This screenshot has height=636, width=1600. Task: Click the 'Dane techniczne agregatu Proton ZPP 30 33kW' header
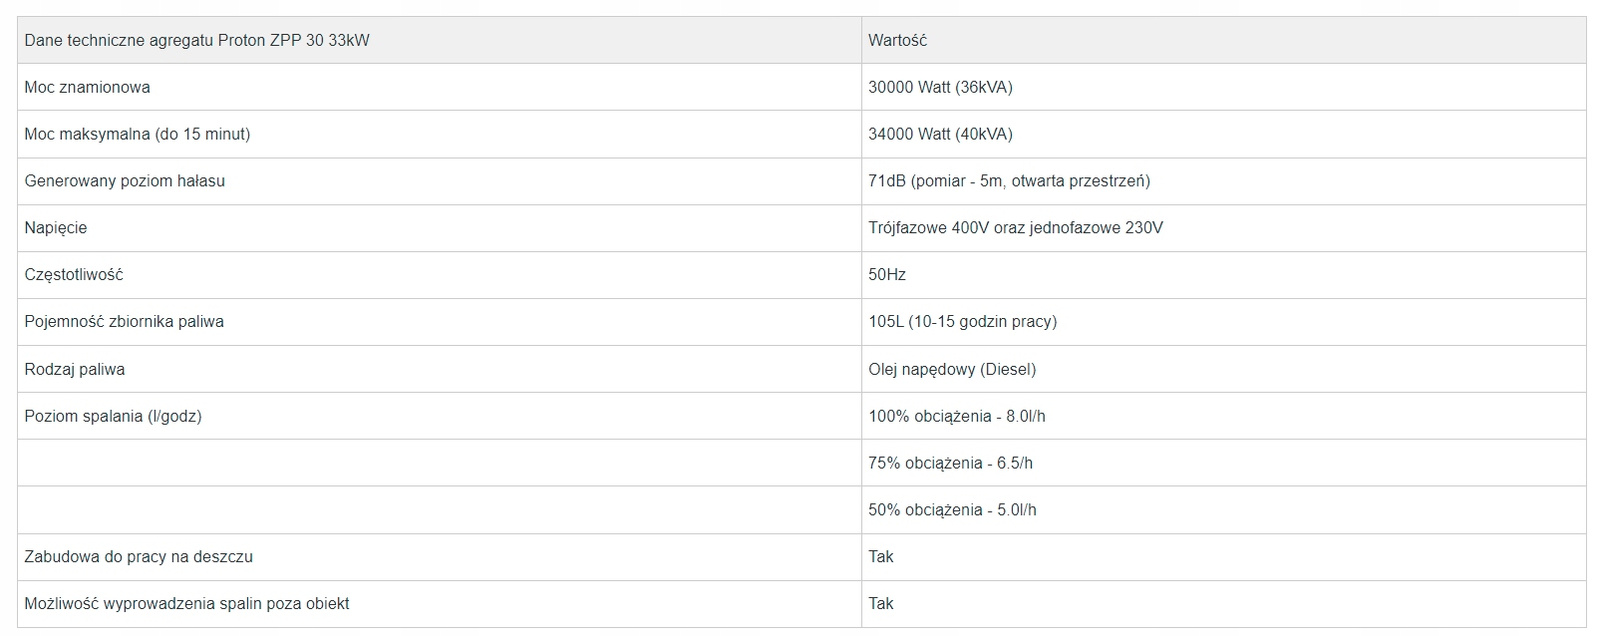(x=197, y=41)
